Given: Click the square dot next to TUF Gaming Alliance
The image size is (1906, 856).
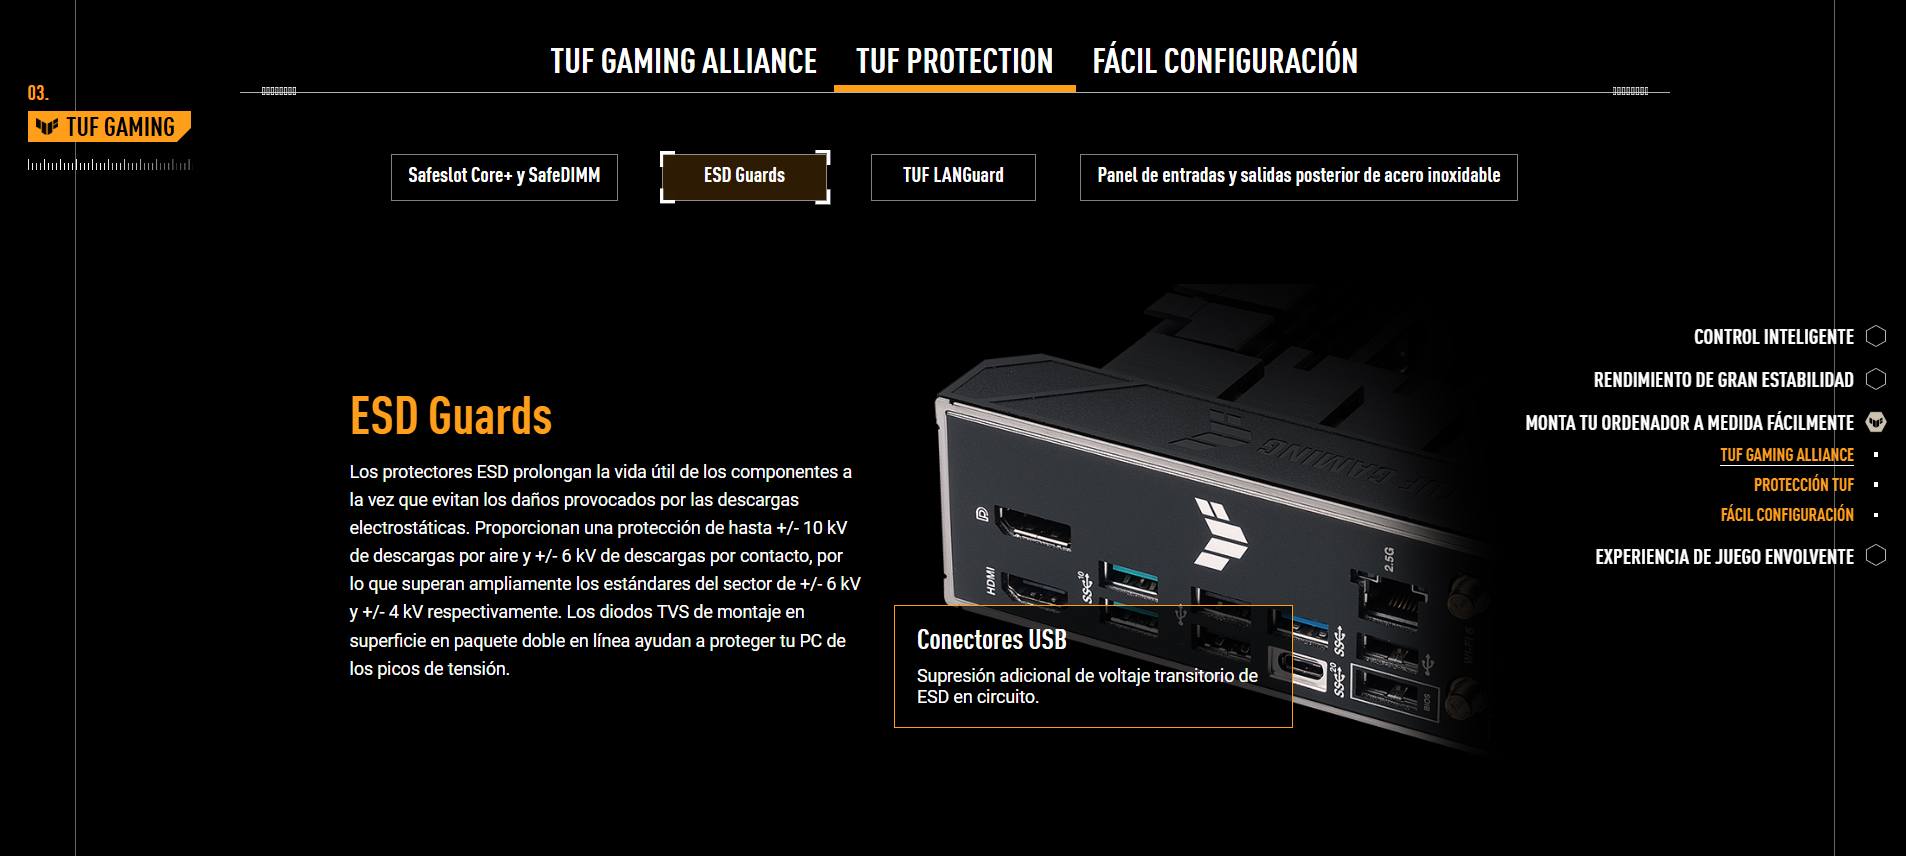Looking at the screenshot, I should pyautogui.click(x=1876, y=455).
